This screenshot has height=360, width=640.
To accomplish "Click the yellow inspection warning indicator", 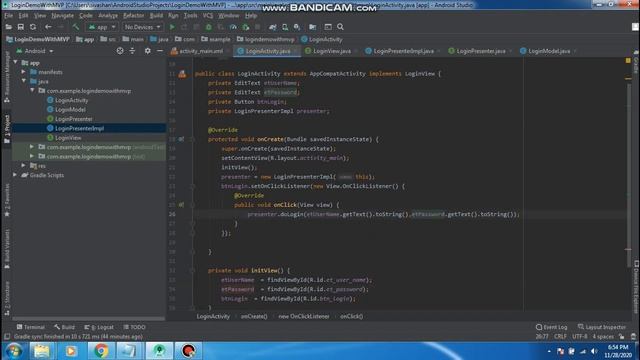I will pos(628,61).
